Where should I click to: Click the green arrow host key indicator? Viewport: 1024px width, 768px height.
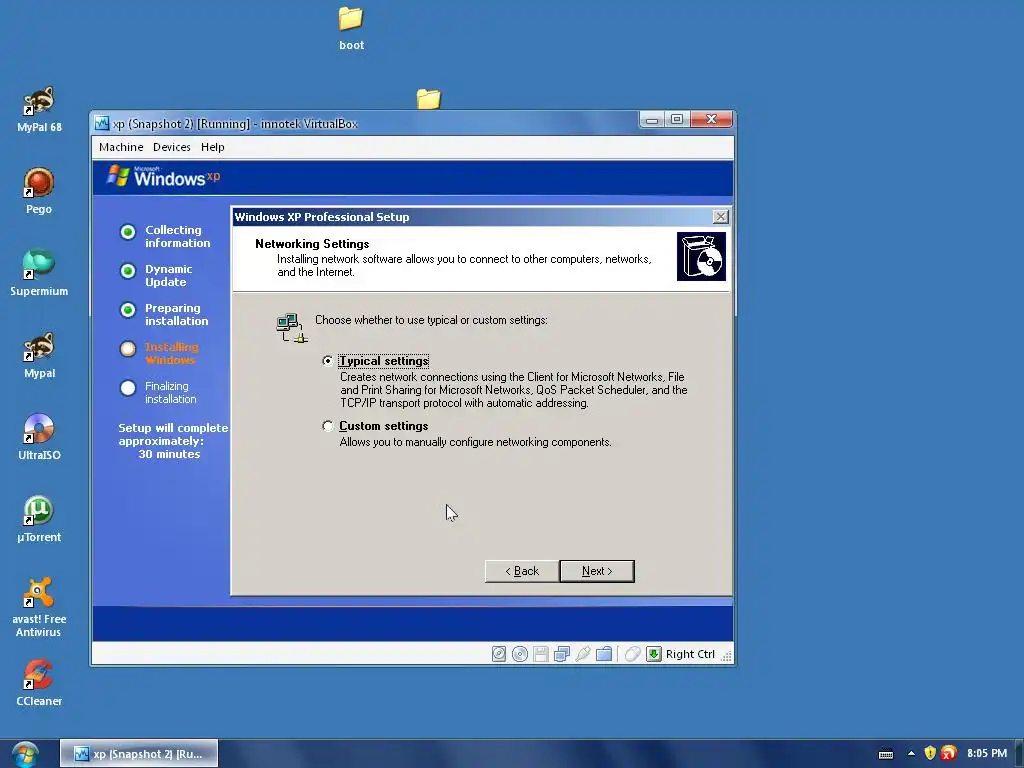pyautogui.click(x=654, y=654)
